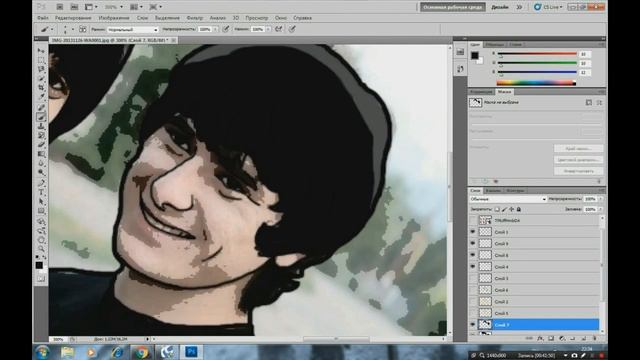Open Mini Bridge from application bar
The height and width of the screenshot is (360, 640).
point(74,7)
